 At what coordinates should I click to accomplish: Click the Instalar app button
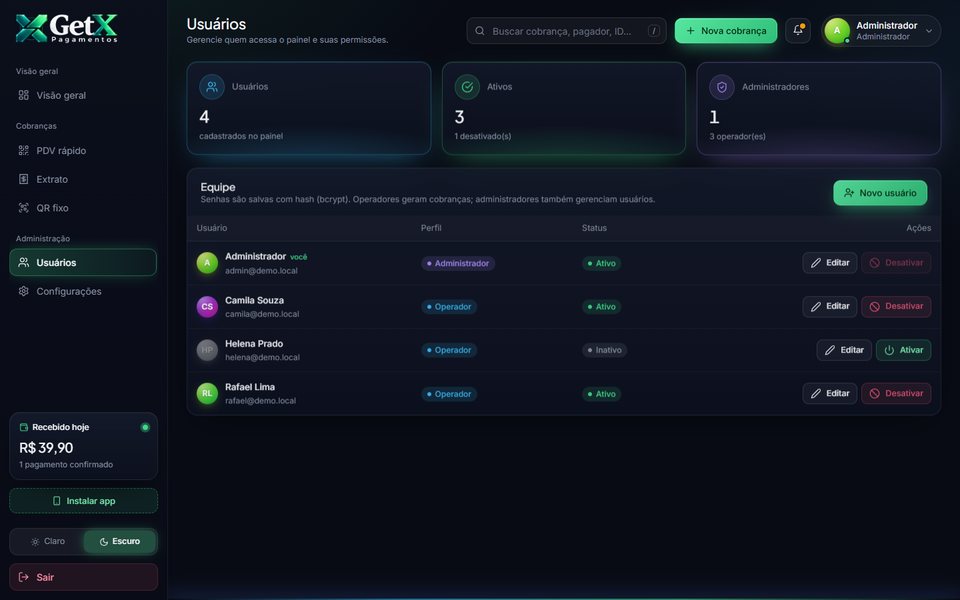coord(83,501)
